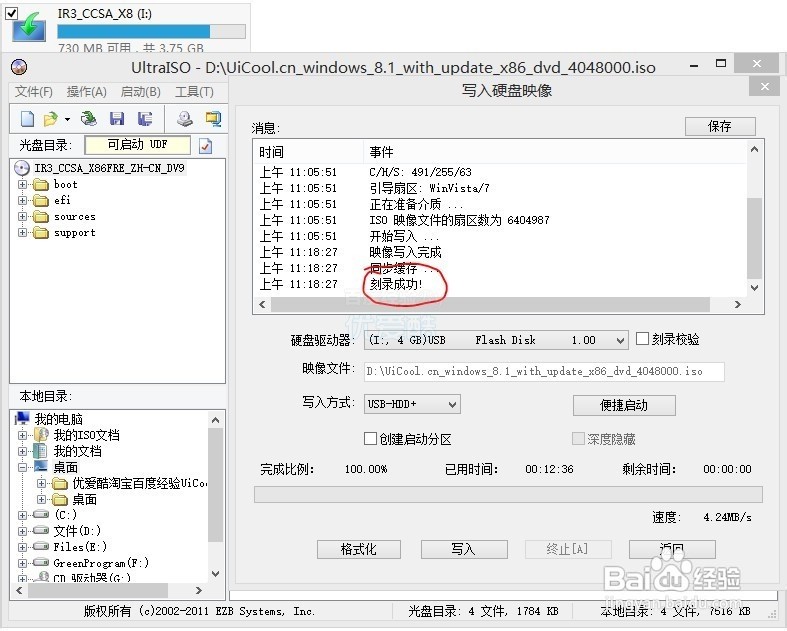The height and width of the screenshot is (631, 787).
Task: Click the 我的文档 documents icon
Action: (x=40, y=451)
